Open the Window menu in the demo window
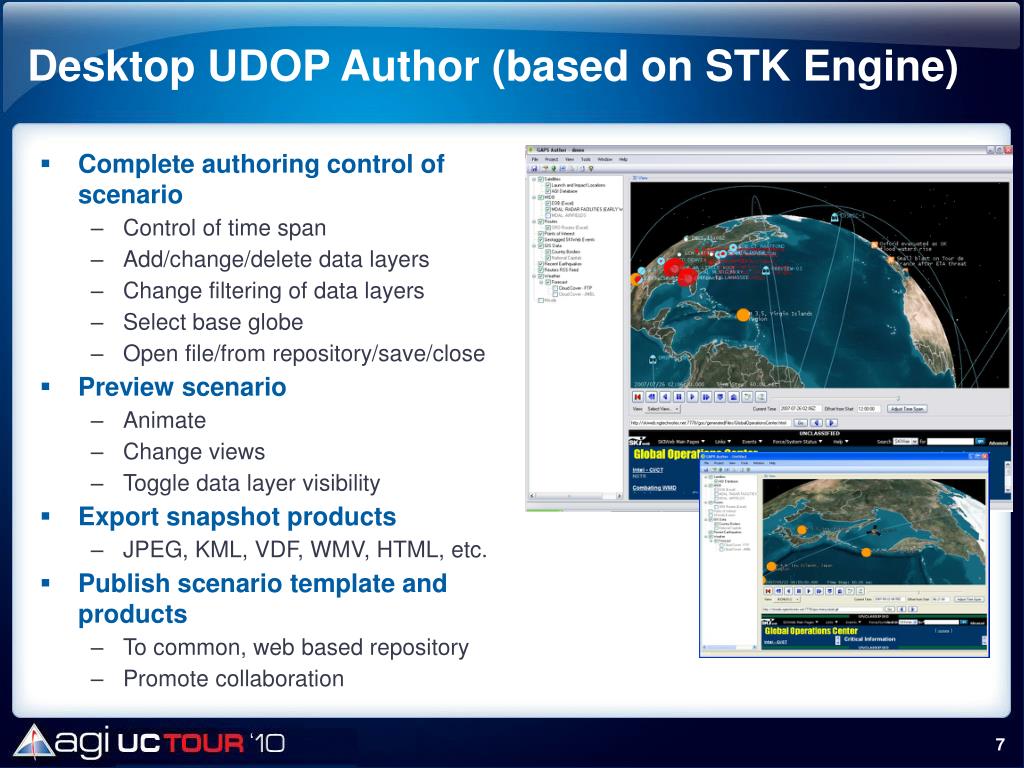The image size is (1024, 768). (x=605, y=159)
